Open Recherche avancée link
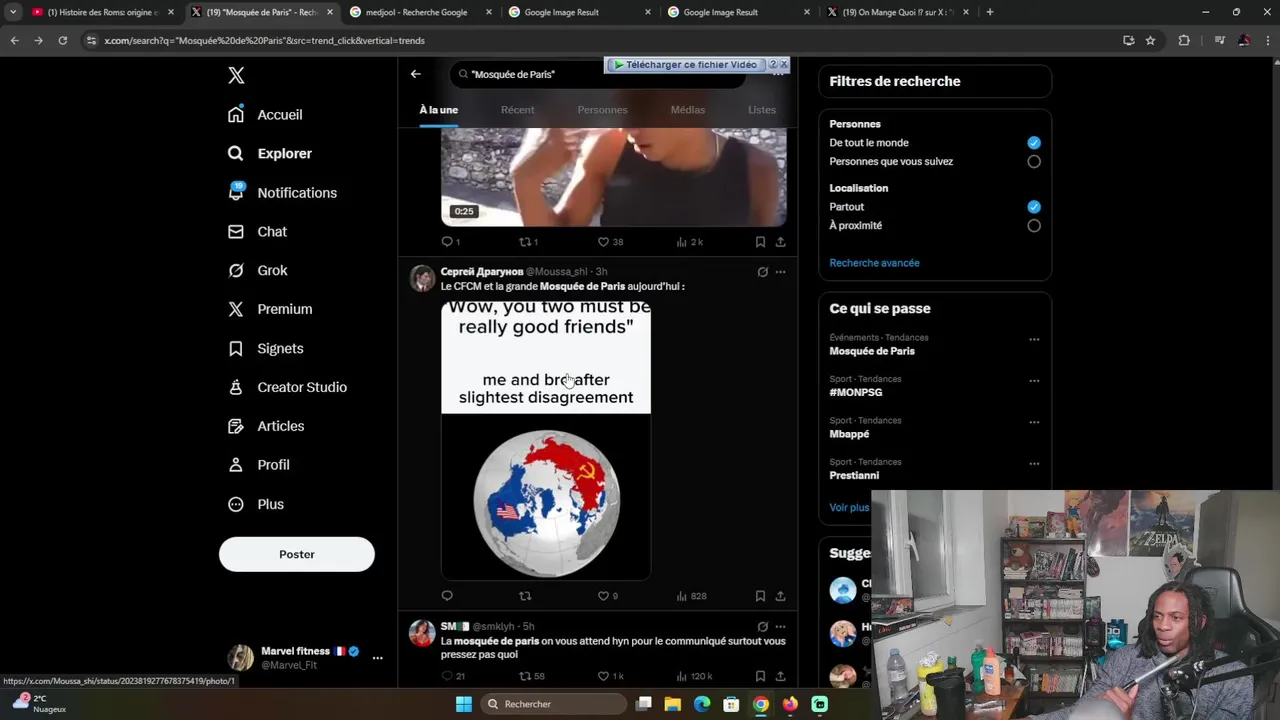Screen dimensions: 1280x720 [874, 263]
